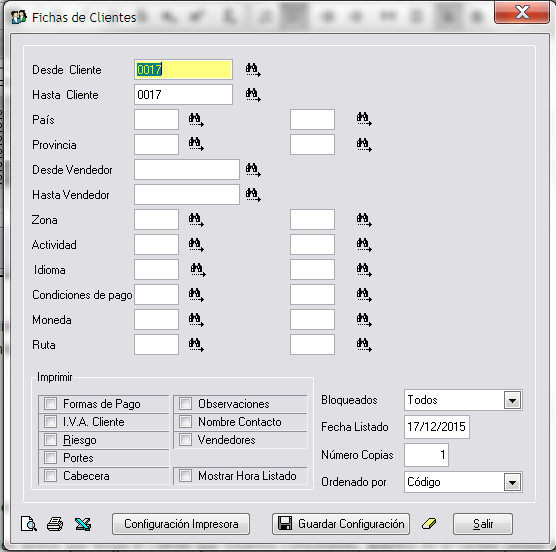The width and height of the screenshot is (556, 552).
Task: Open first Moneda lookup binoculars
Action: (x=196, y=320)
